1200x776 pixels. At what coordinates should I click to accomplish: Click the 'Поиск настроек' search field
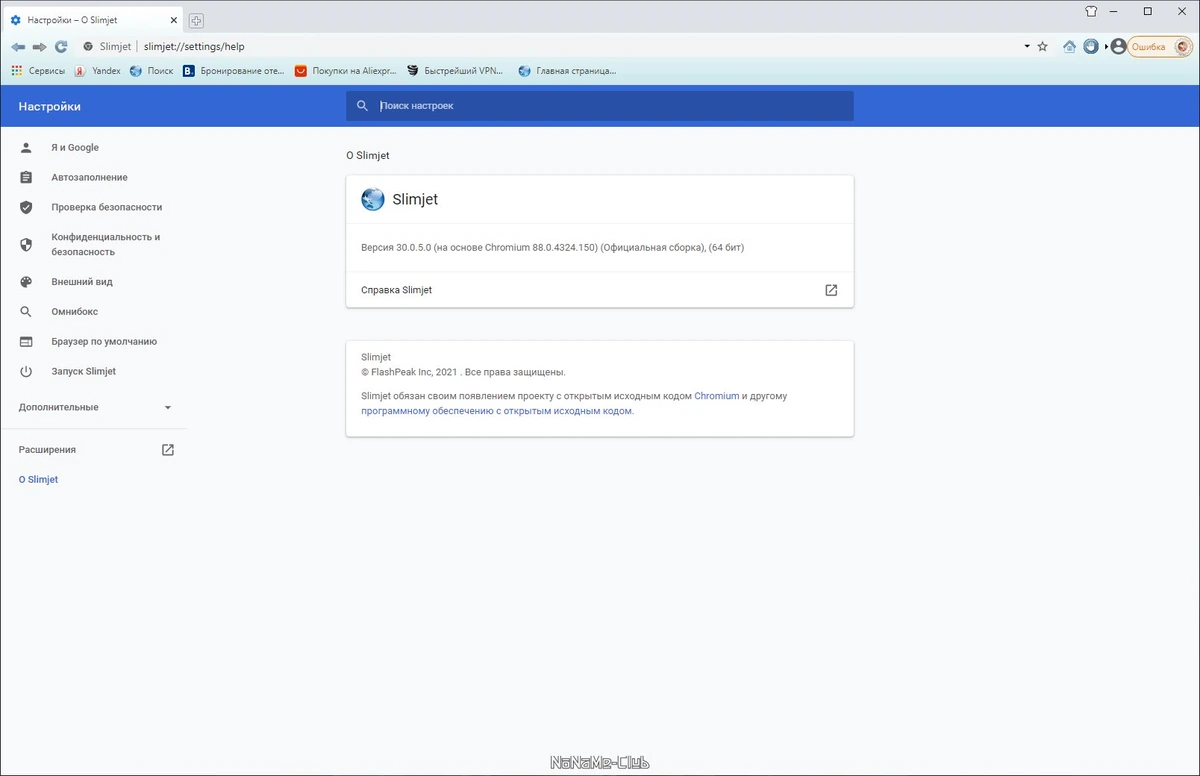pos(600,106)
